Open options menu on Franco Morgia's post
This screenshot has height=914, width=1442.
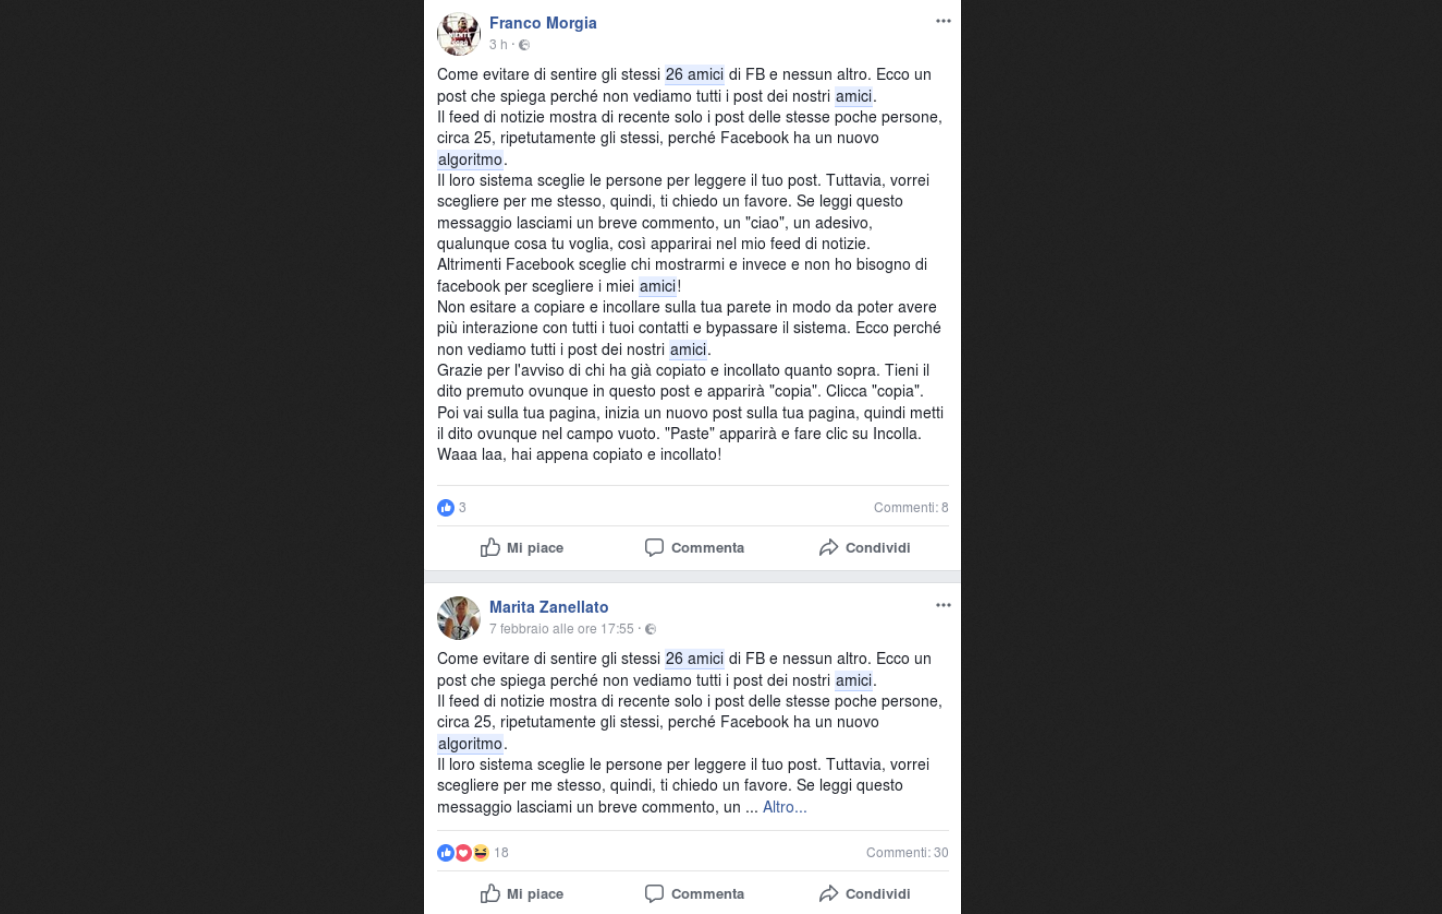point(943,21)
